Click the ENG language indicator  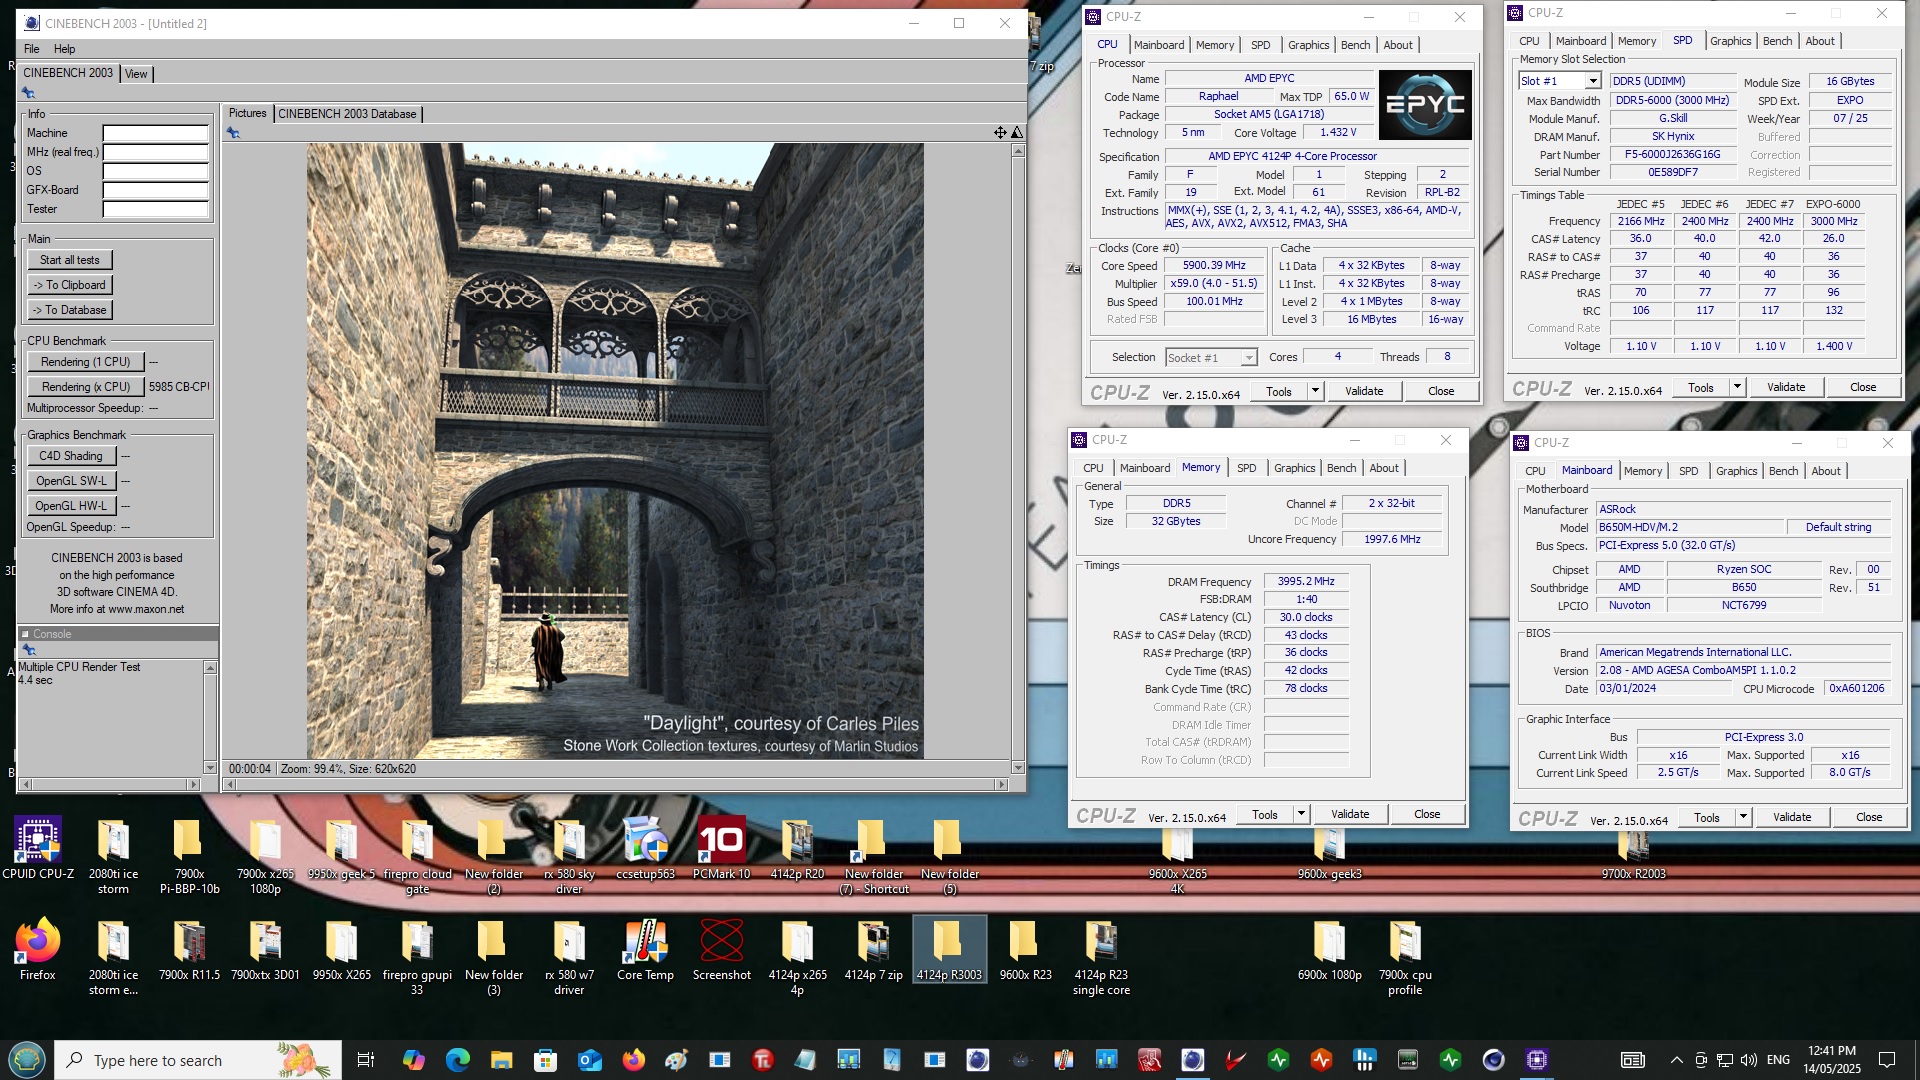point(1778,1060)
